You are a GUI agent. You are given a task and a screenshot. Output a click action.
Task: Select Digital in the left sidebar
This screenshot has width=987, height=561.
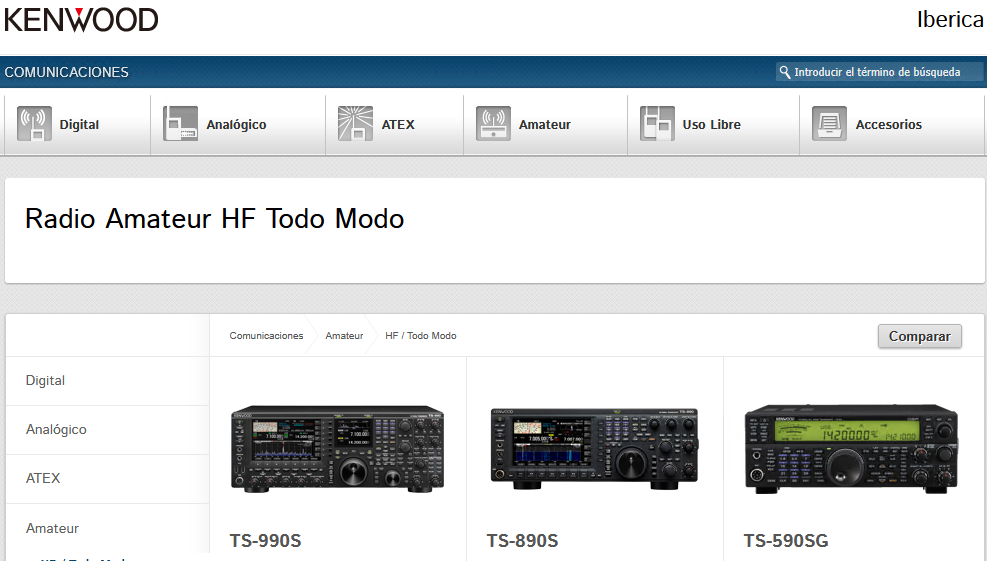(x=45, y=381)
